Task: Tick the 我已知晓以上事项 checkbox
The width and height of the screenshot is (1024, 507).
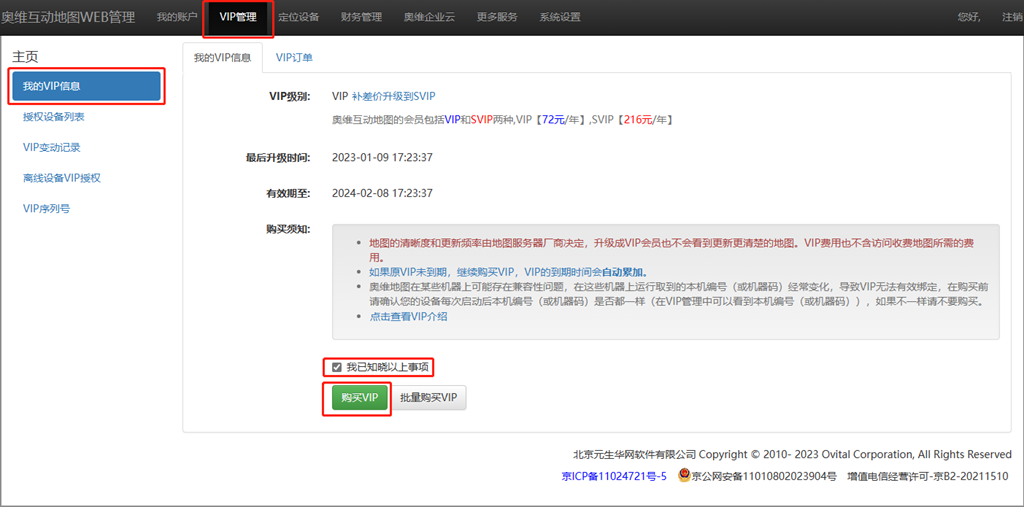Action: tap(337, 367)
